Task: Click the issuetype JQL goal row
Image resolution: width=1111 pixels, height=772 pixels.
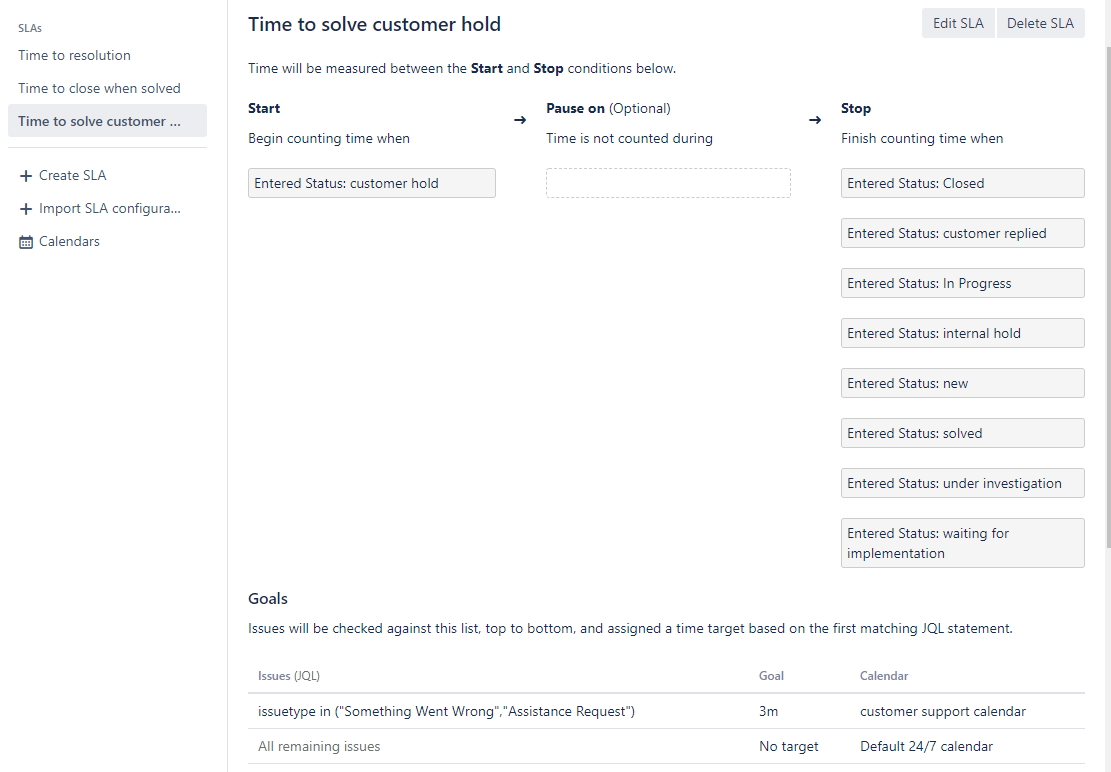Action: coord(666,711)
